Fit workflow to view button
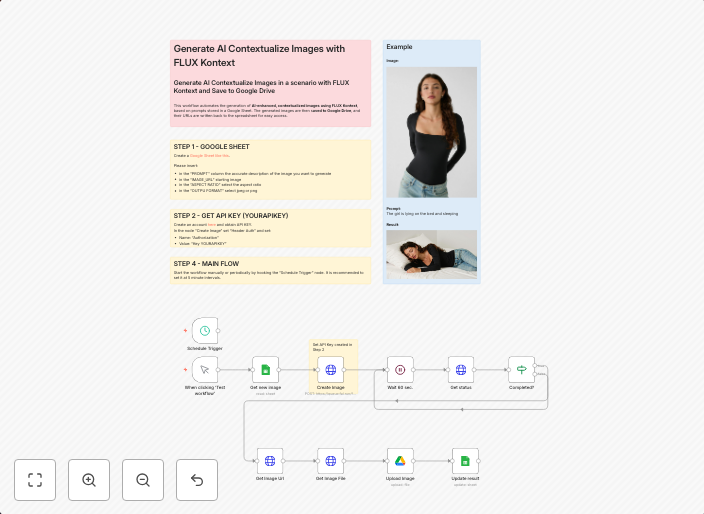The image size is (704, 514). pyautogui.click(x=35, y=480)
